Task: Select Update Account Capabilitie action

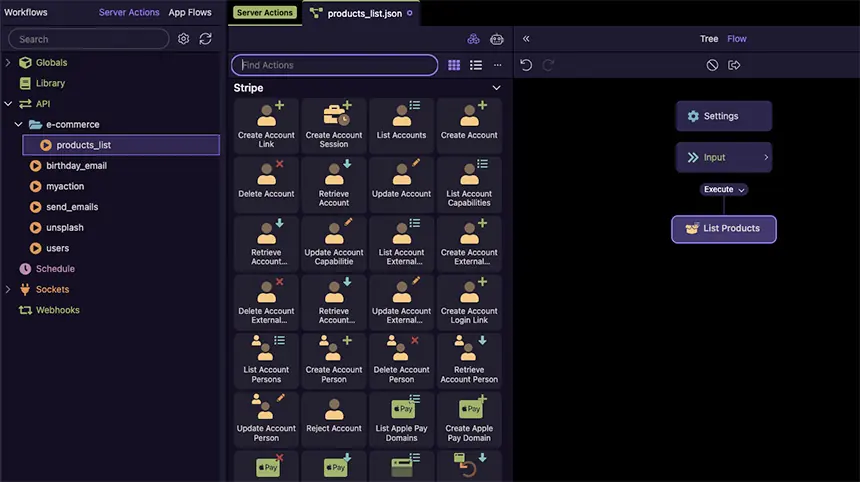Action: (333, 243)
